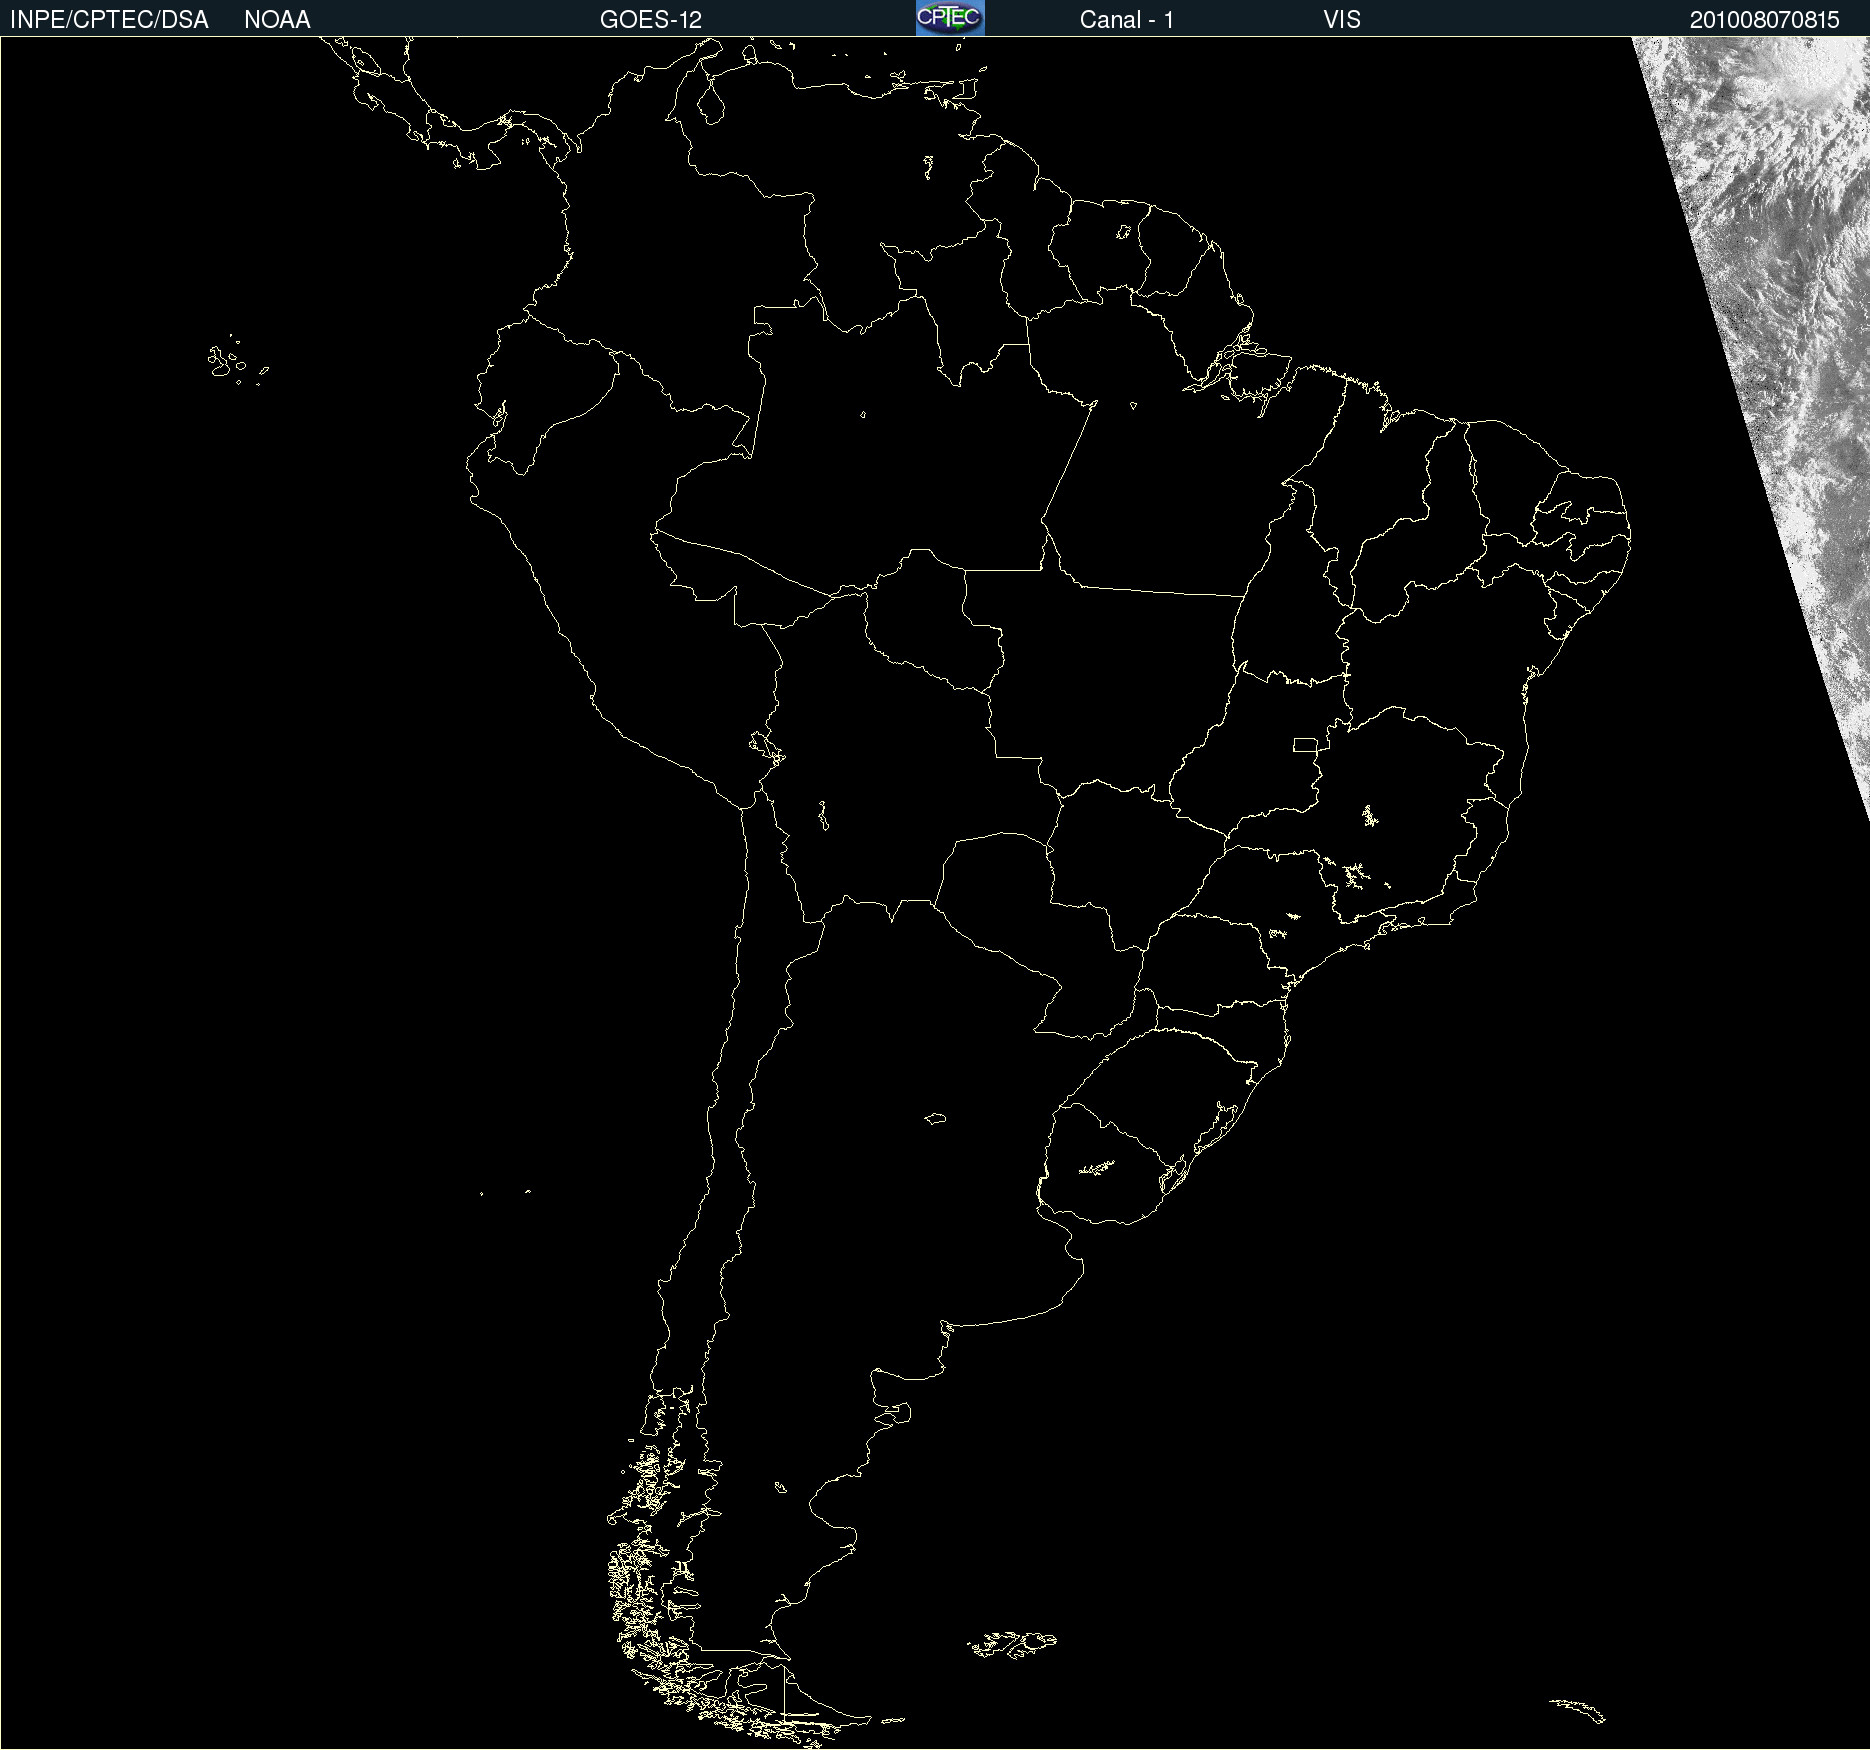Click the Falkland Islands outline
This screenshot has width=1870, height=1750.
[1012, 1643]
